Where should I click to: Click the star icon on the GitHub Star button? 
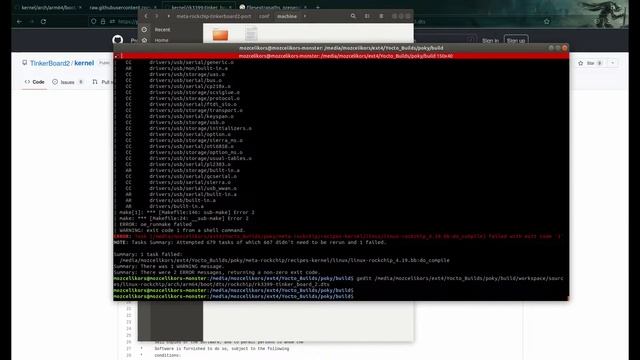click(x=580, y=63)
